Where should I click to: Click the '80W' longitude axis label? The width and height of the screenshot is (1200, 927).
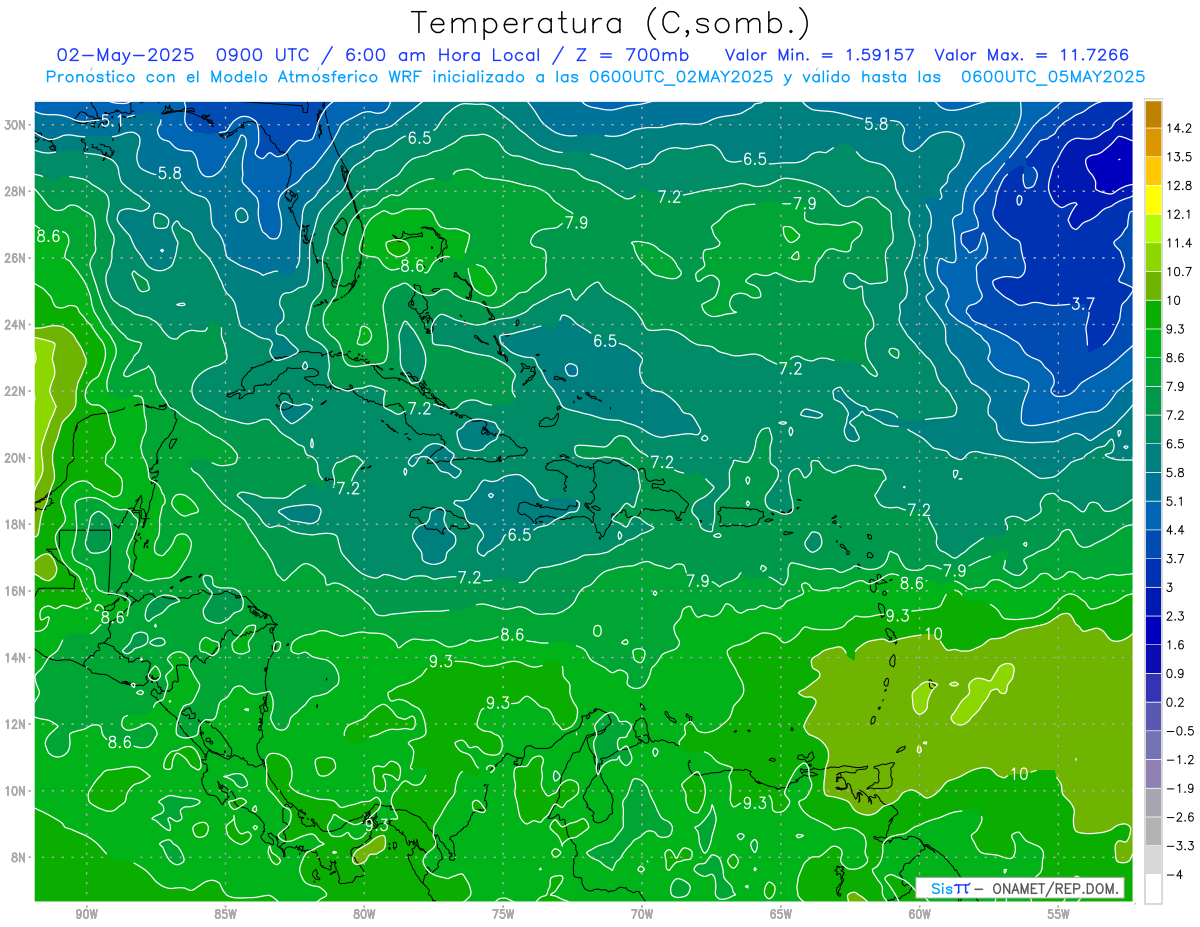(x=364, y=913)
